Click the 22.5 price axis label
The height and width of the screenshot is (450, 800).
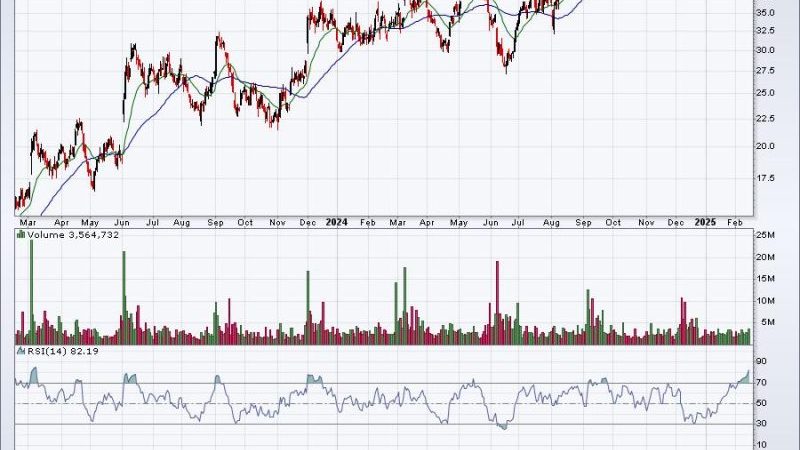(x=766, y=118)
